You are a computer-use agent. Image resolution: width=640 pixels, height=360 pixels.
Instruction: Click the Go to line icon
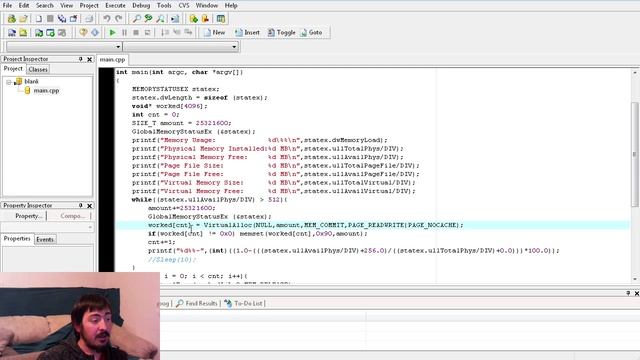(175, 19)
